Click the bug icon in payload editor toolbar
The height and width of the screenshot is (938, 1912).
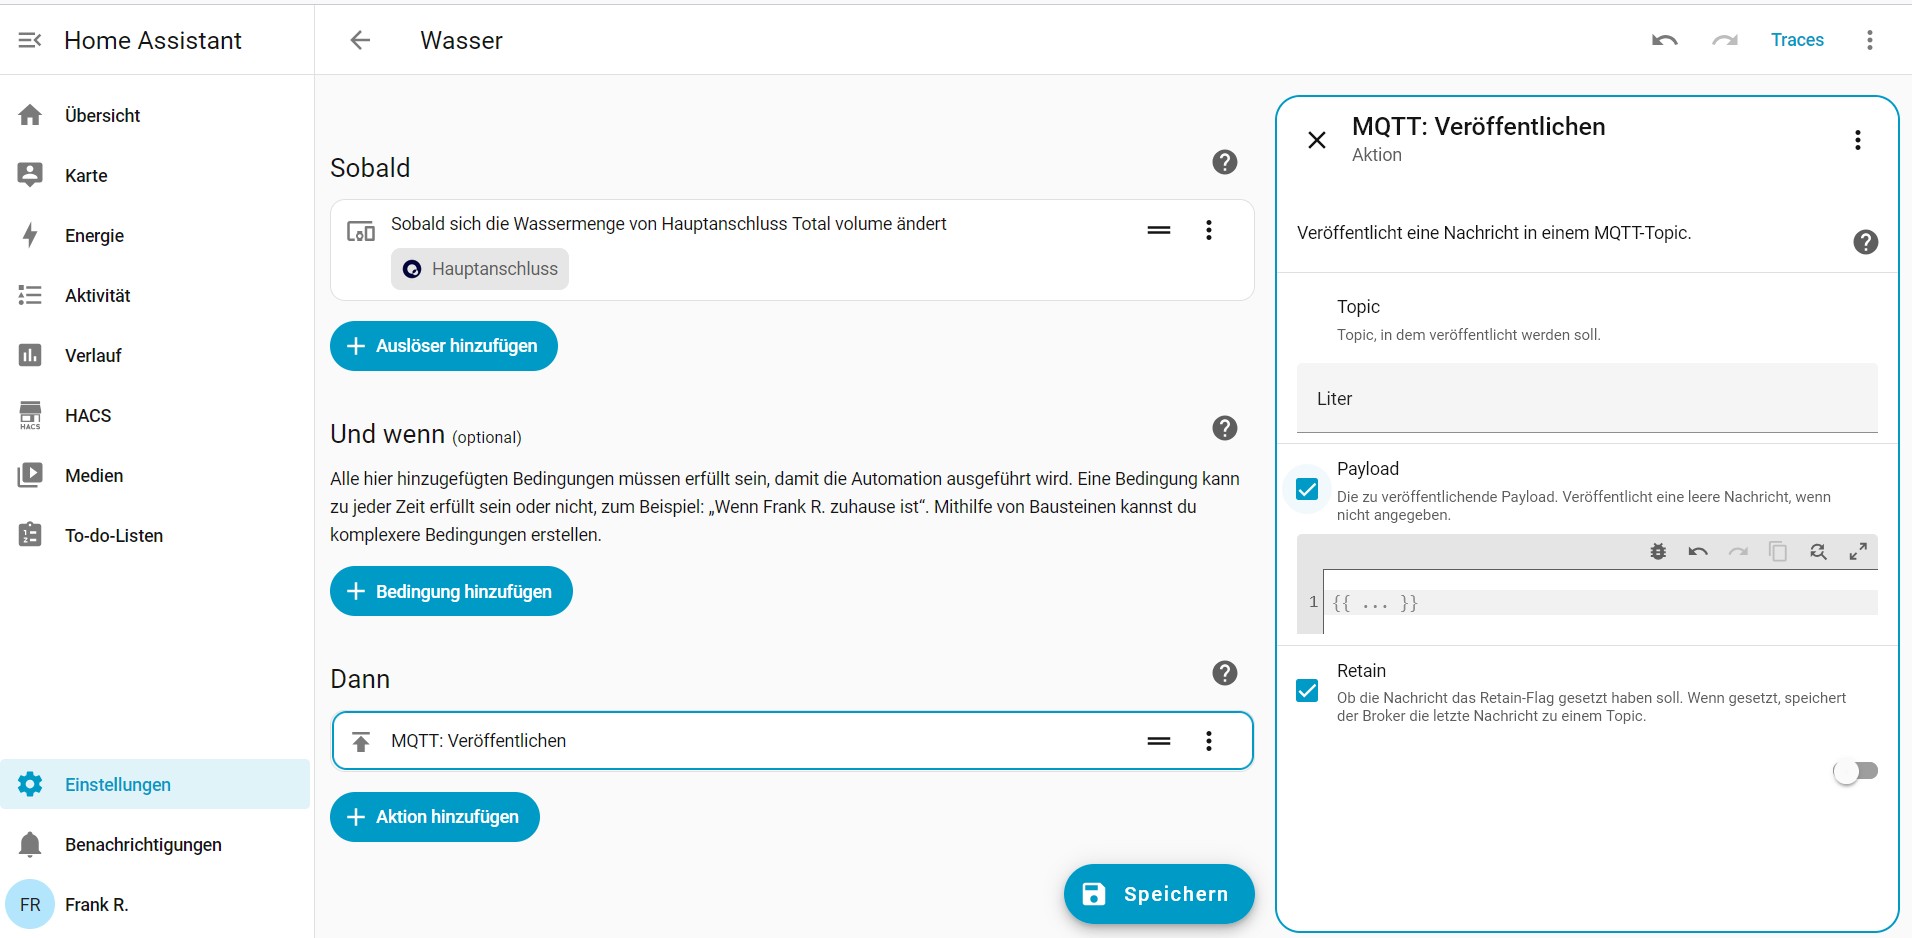(x=1658, y=552)
